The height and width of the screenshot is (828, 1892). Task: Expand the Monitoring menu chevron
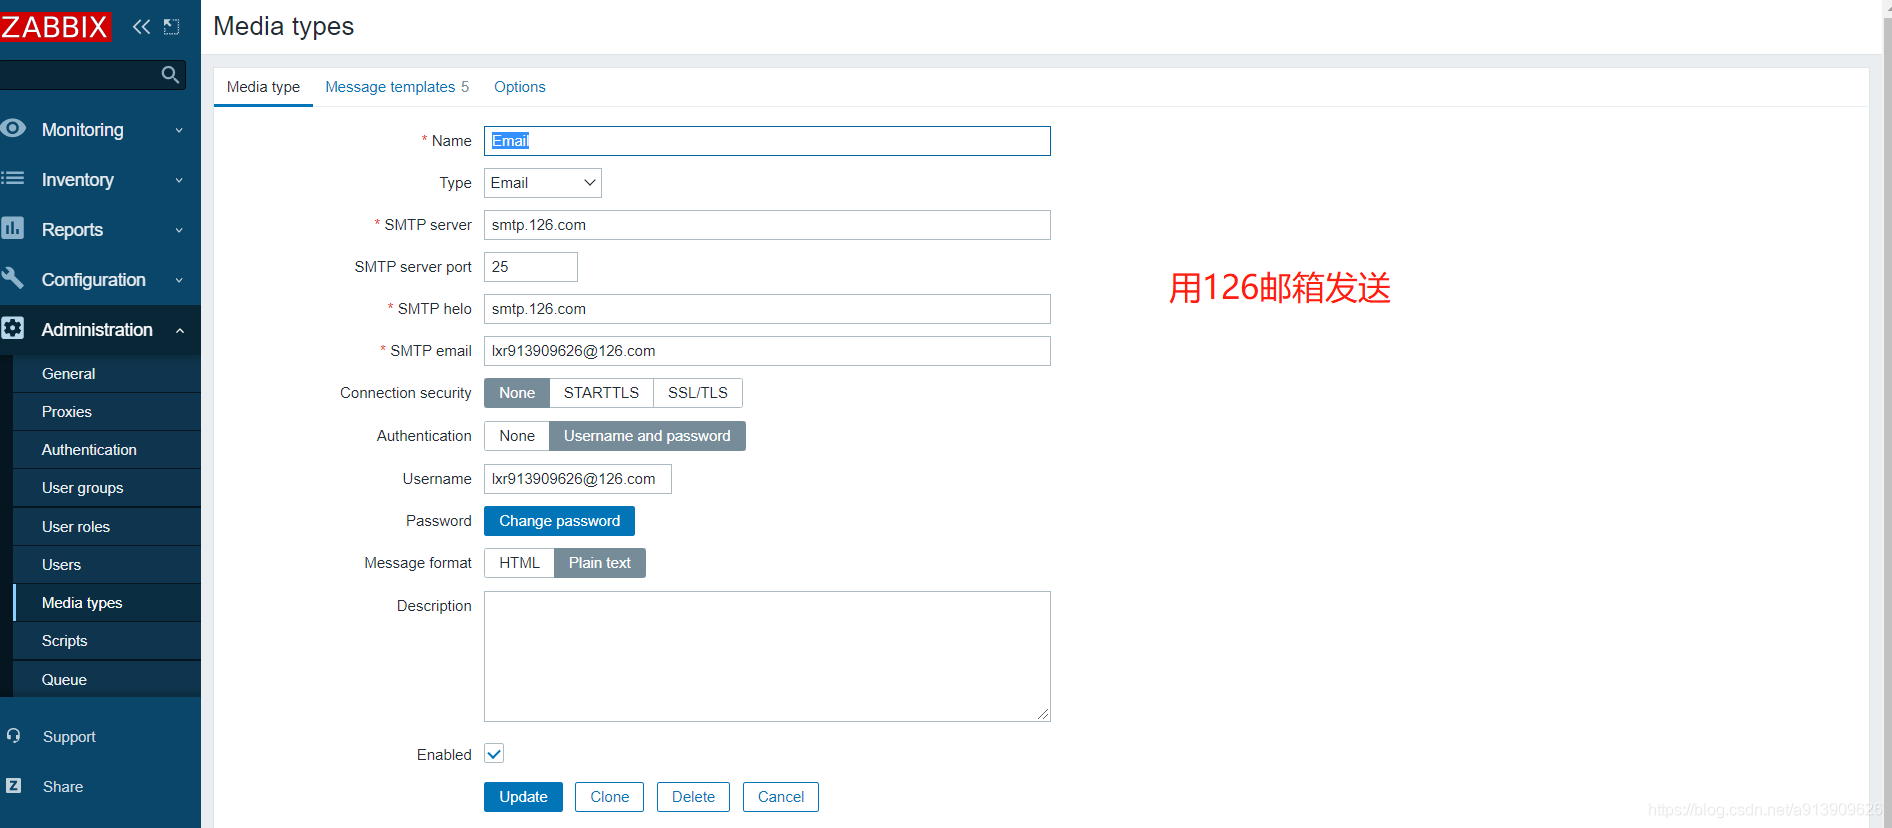pyautogui.click(x=179, y=130)
